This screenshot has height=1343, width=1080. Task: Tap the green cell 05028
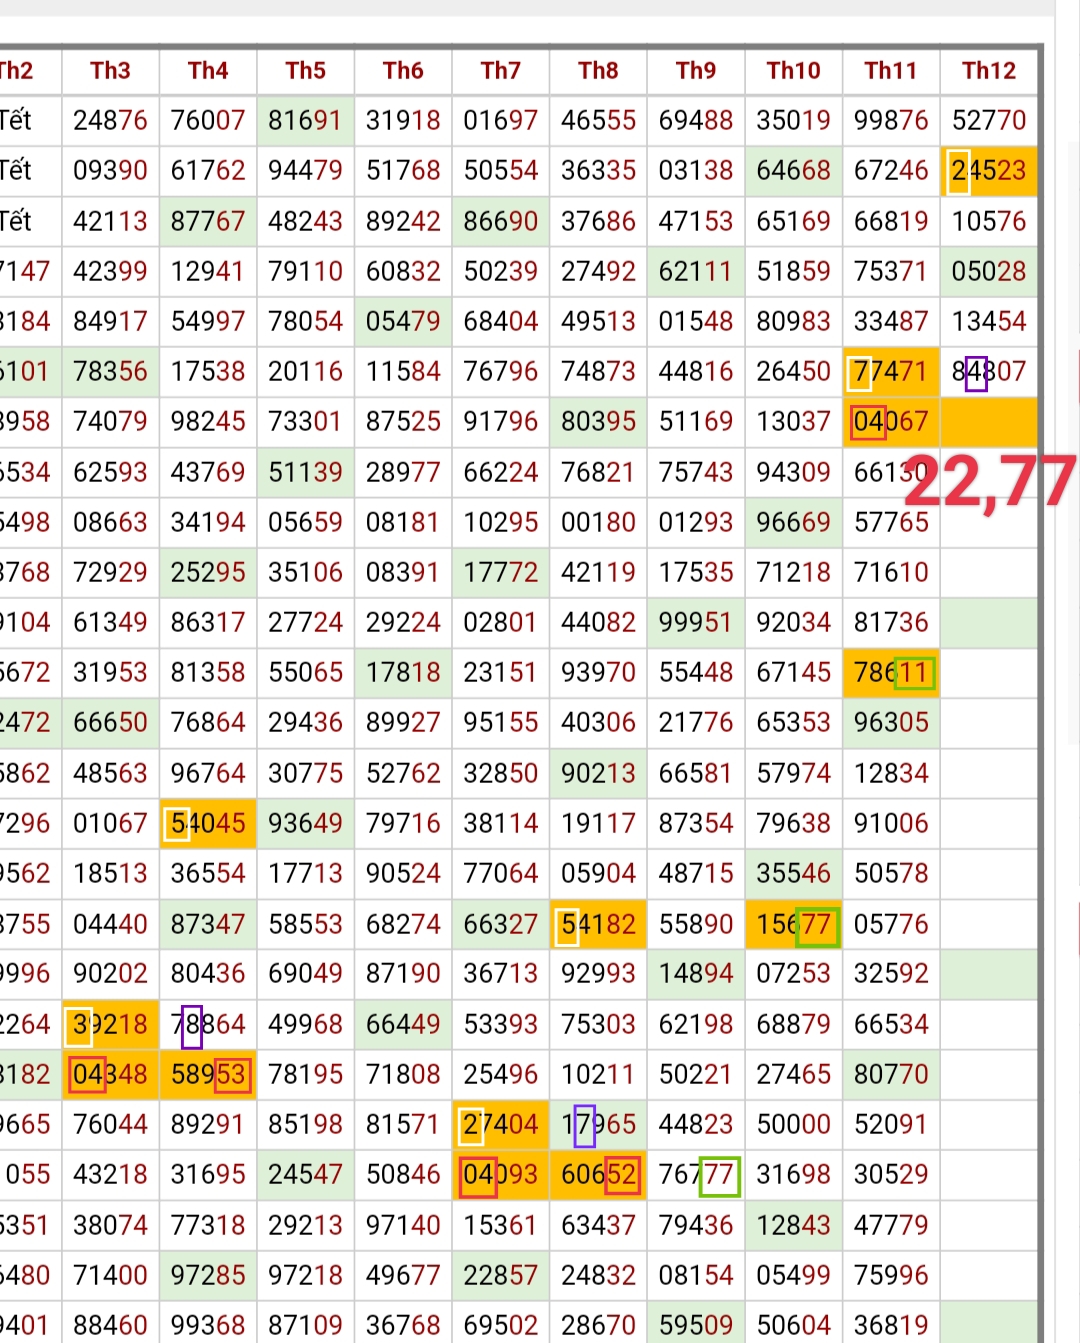(x=989, y=271)
